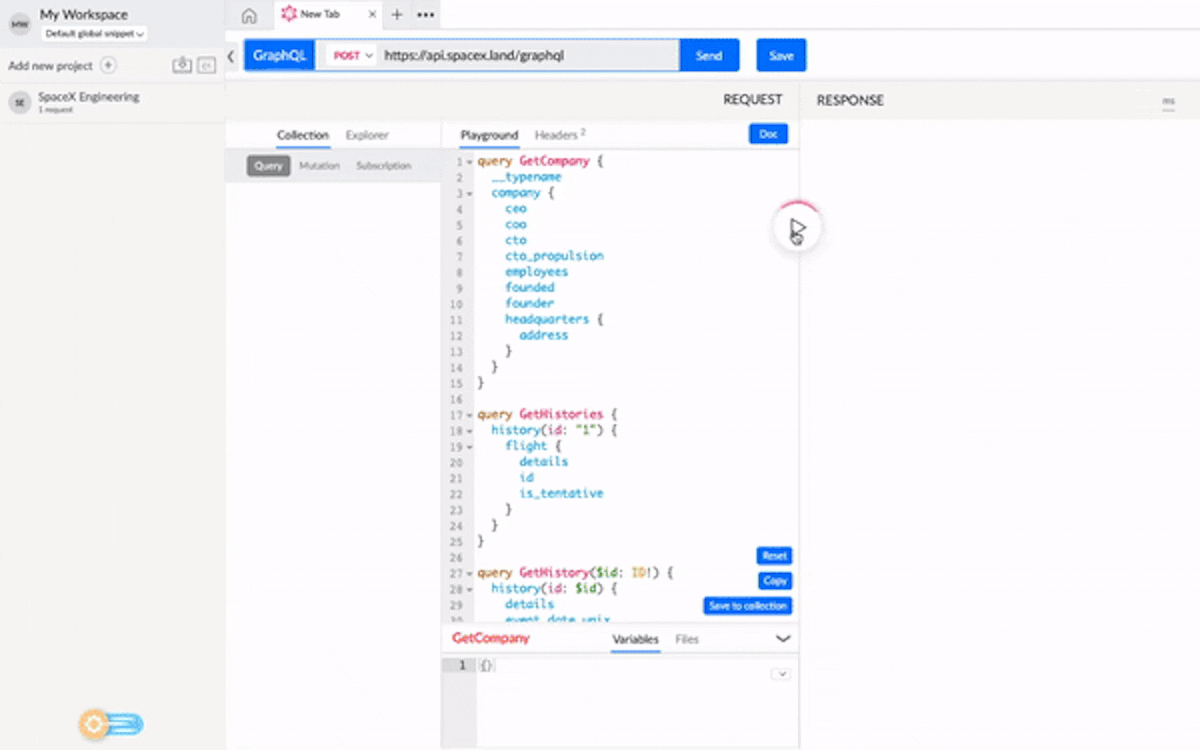The image size is (1200, 750).
Task: Open the POST method dropdown
Action: (353, 56)
